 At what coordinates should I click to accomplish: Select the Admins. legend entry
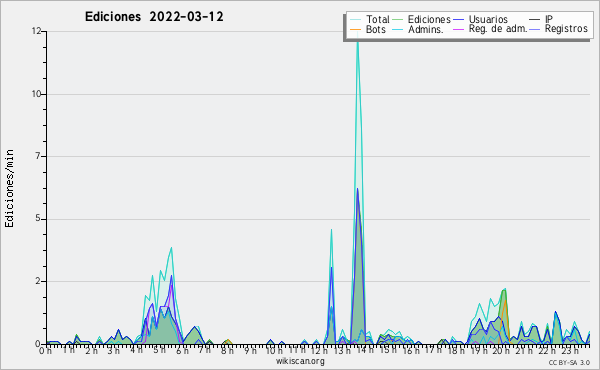click(x=418, y=29)
